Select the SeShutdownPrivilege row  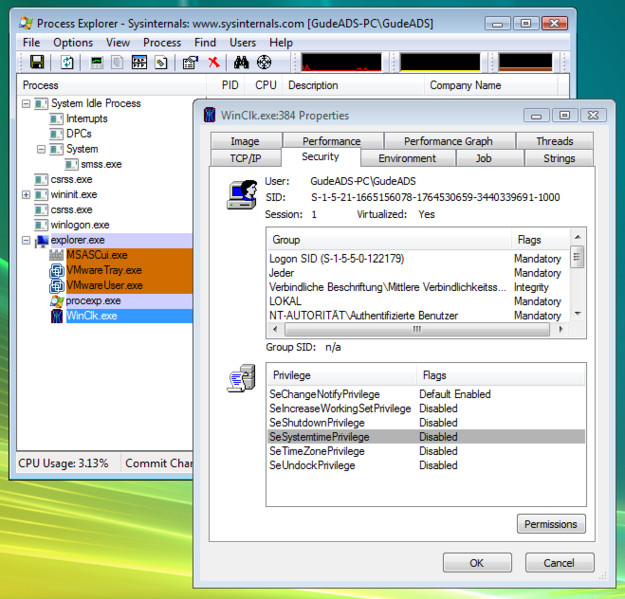coord(426,422)
